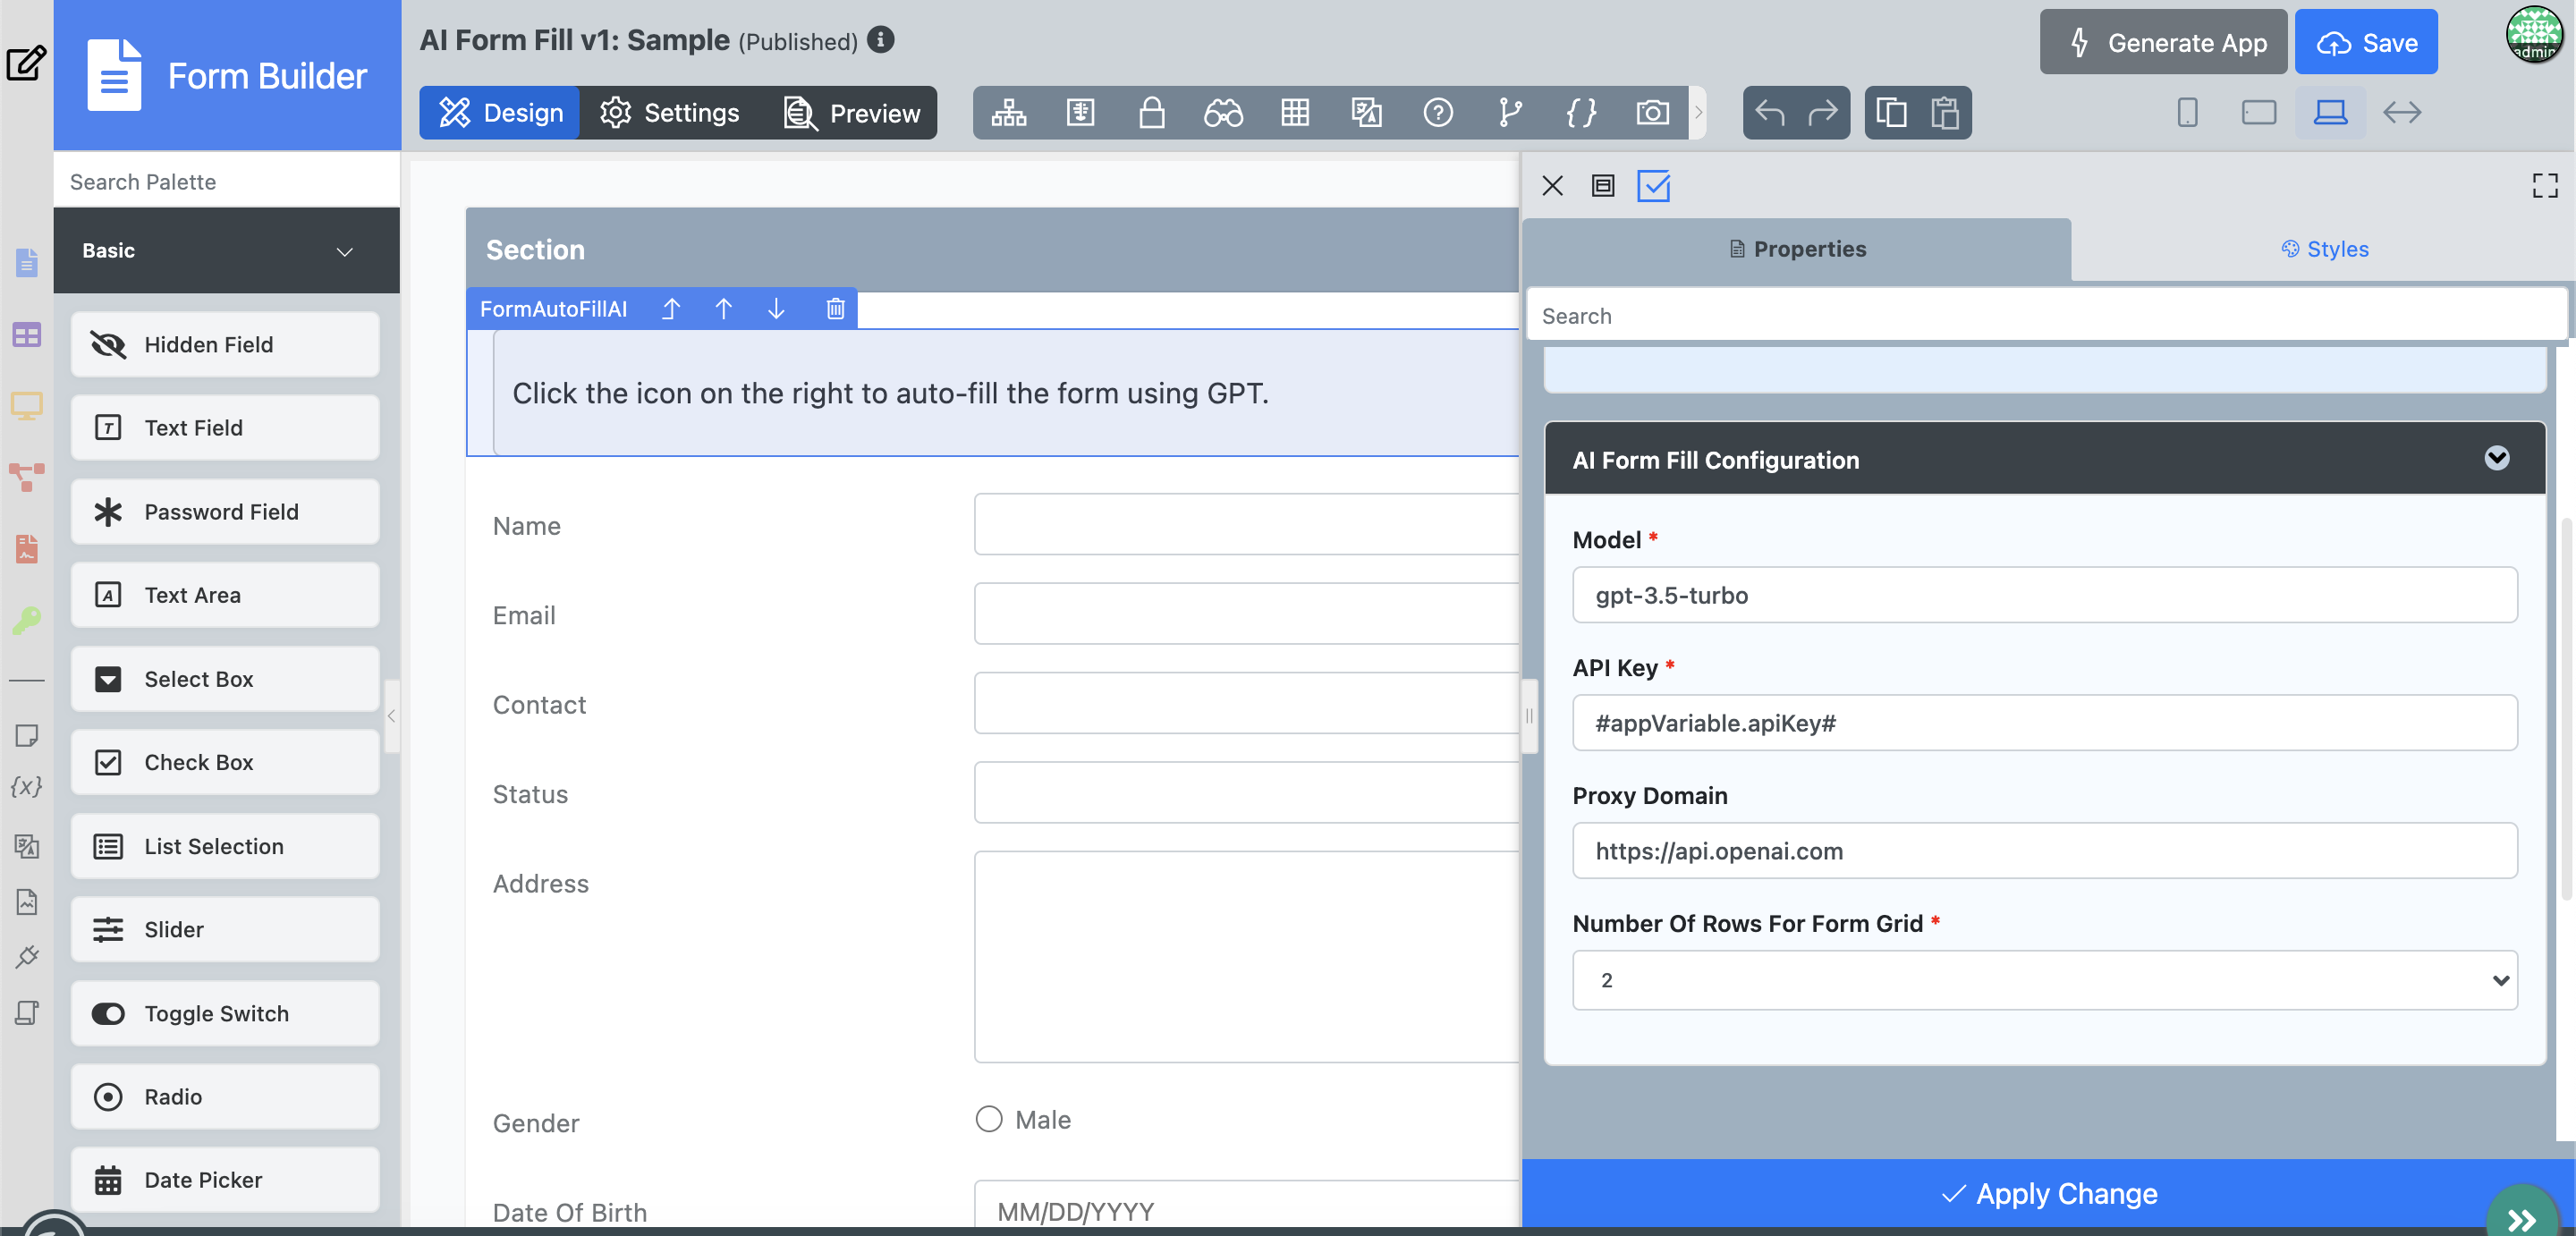Switch to the Styles tab
The image size is (2576, 1236).
coord(2323,249)
